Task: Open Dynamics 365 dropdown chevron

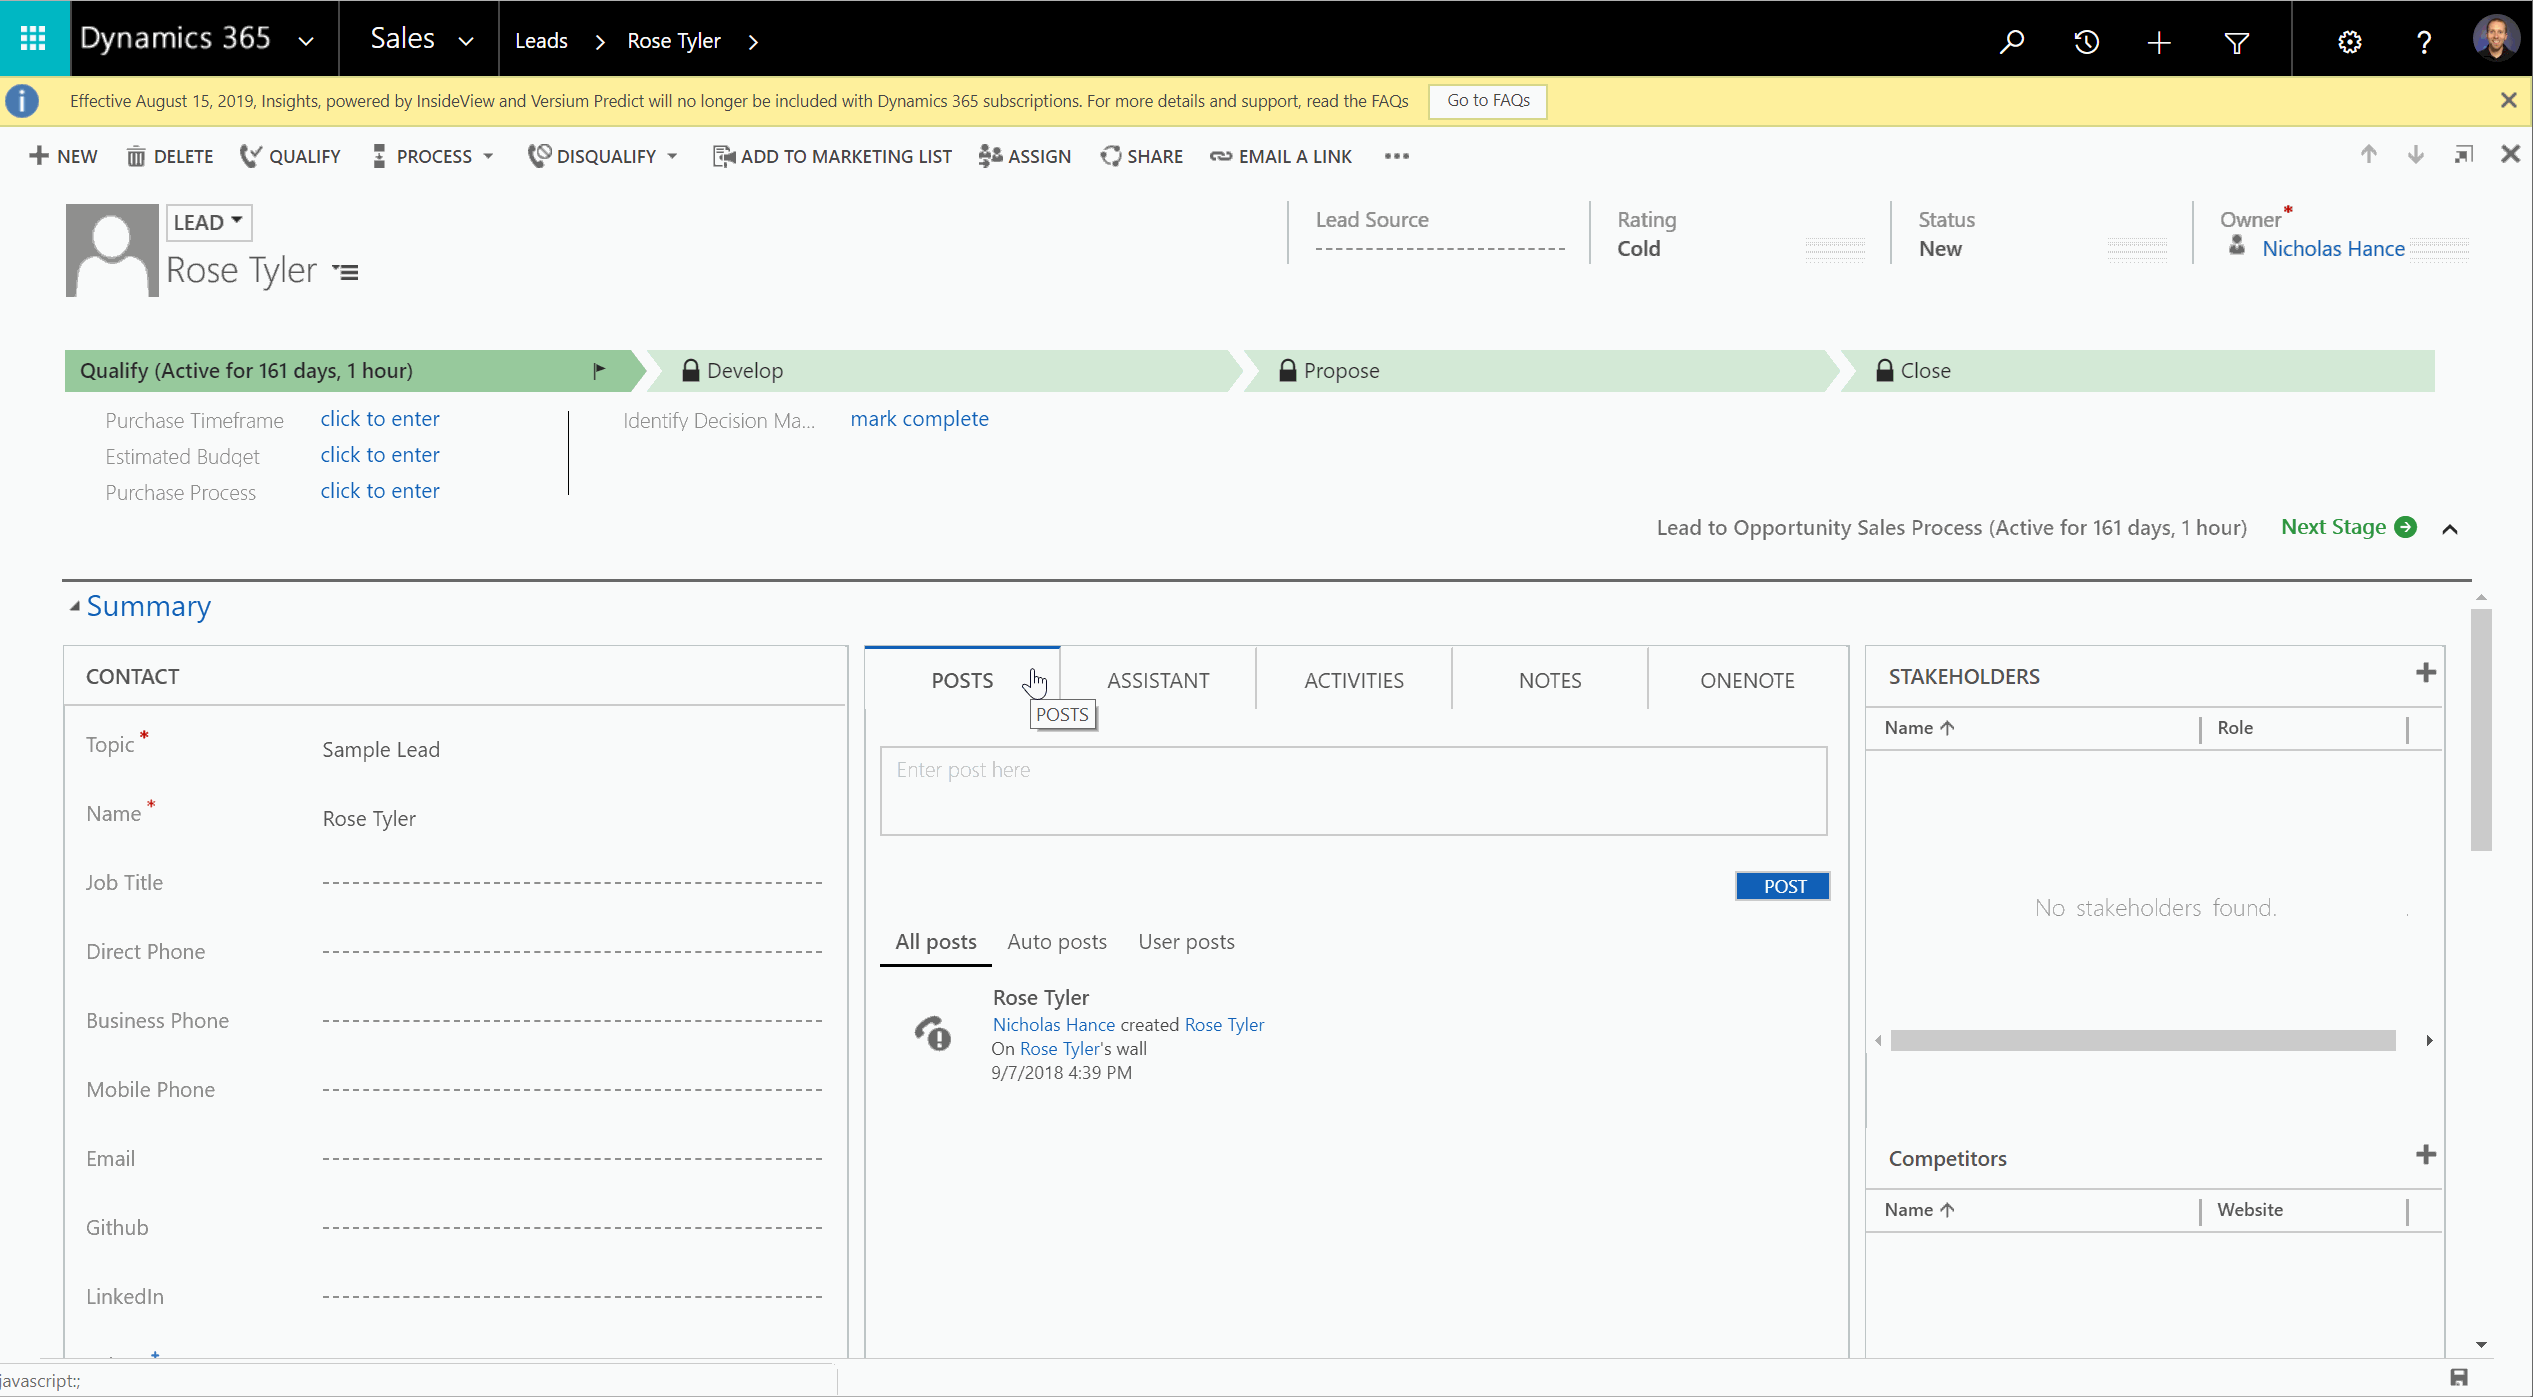Action: pyautogui.click(x=306, y=41)
